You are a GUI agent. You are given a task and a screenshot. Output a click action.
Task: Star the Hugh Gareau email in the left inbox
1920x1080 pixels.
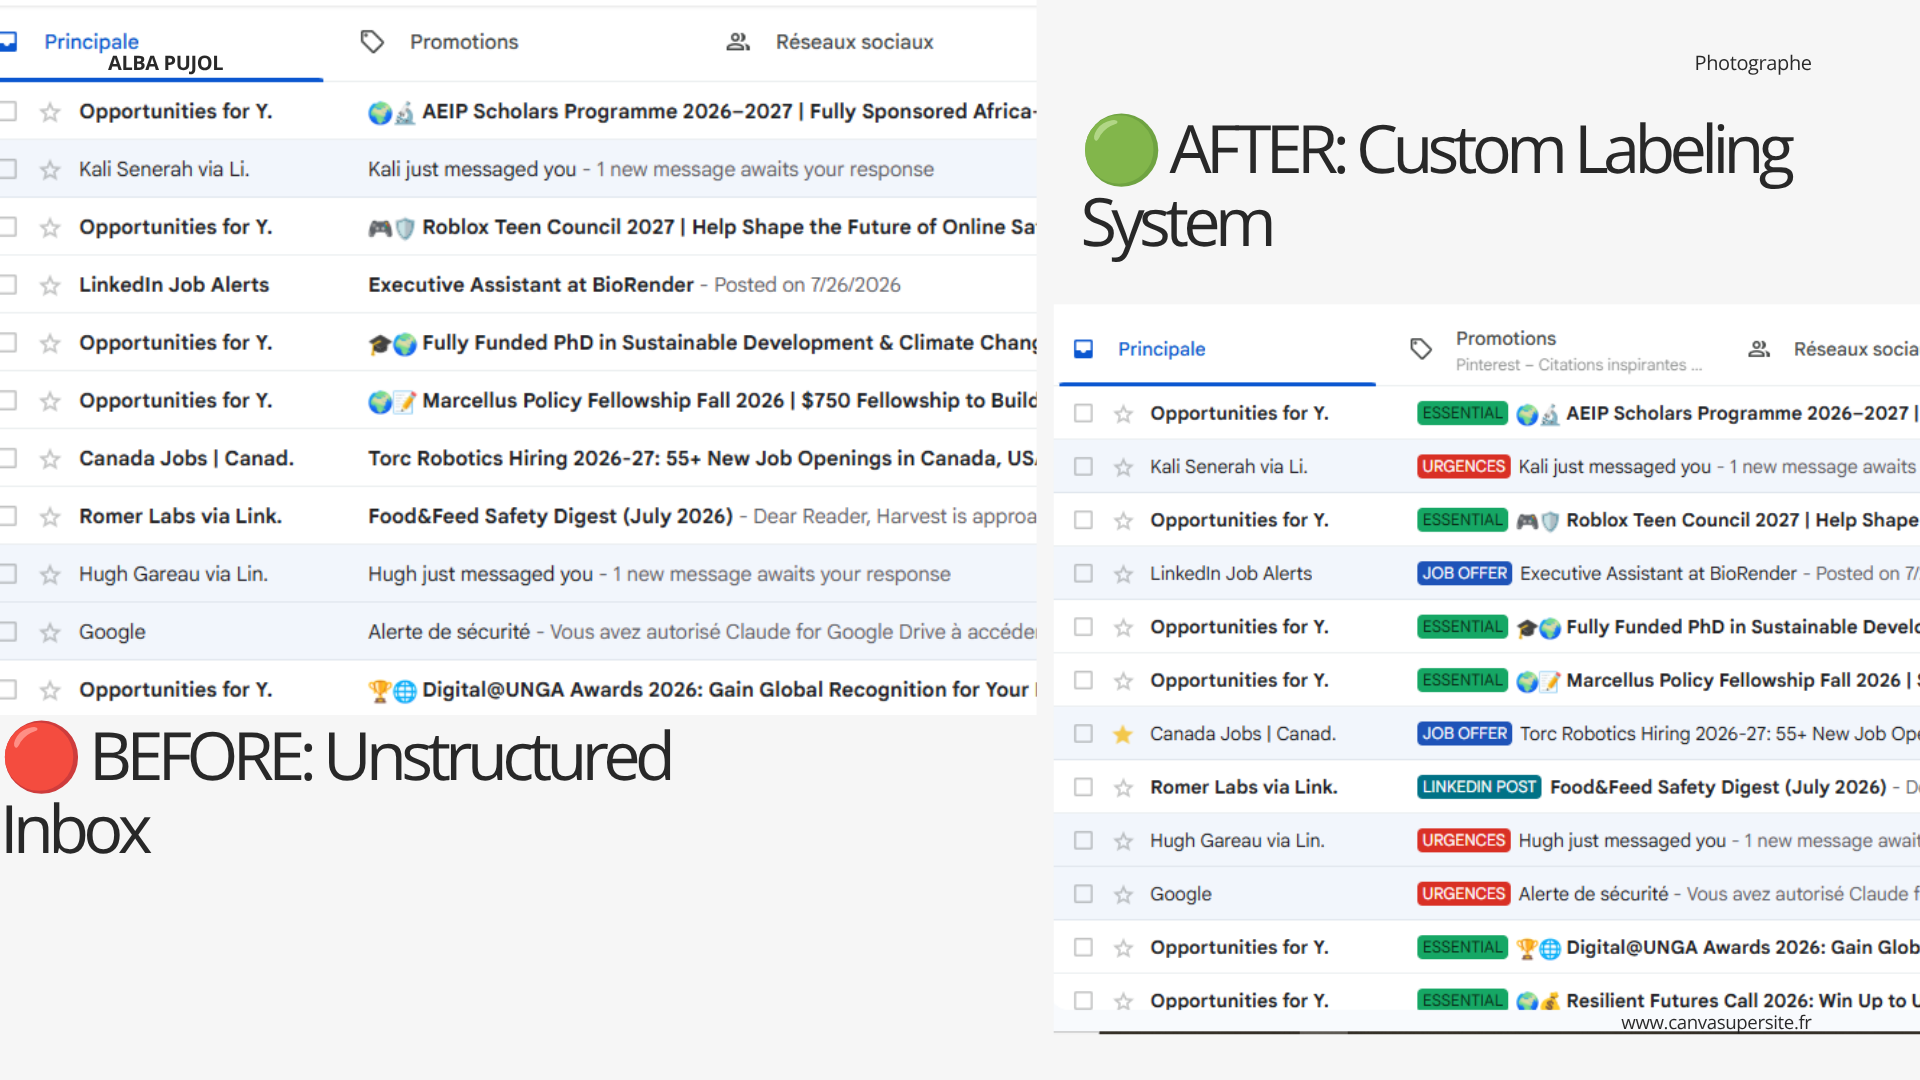tap(50, 575)
